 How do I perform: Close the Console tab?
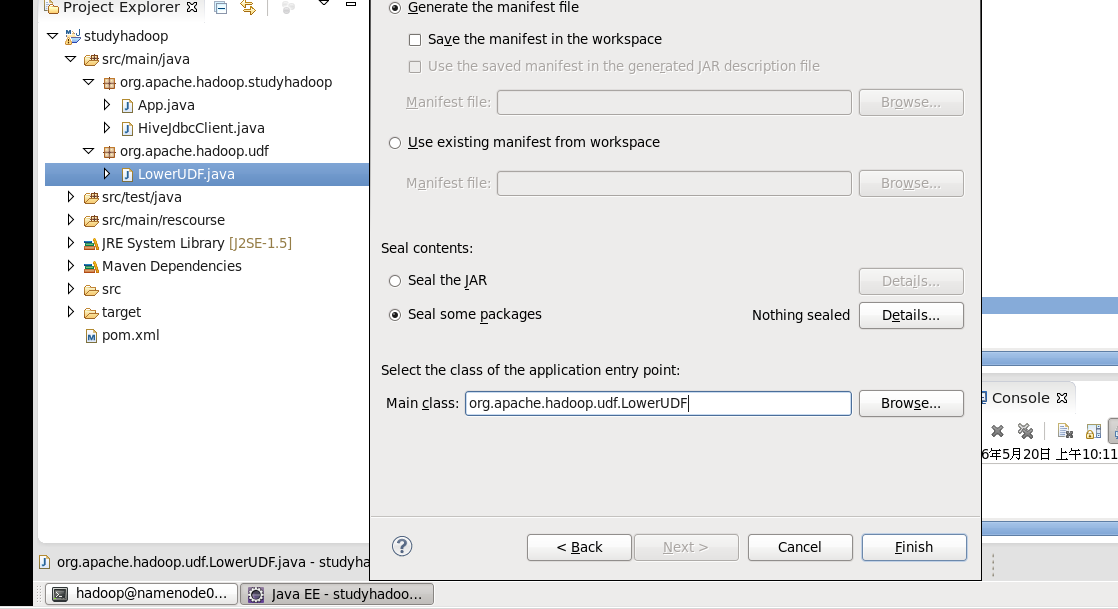1062,398
